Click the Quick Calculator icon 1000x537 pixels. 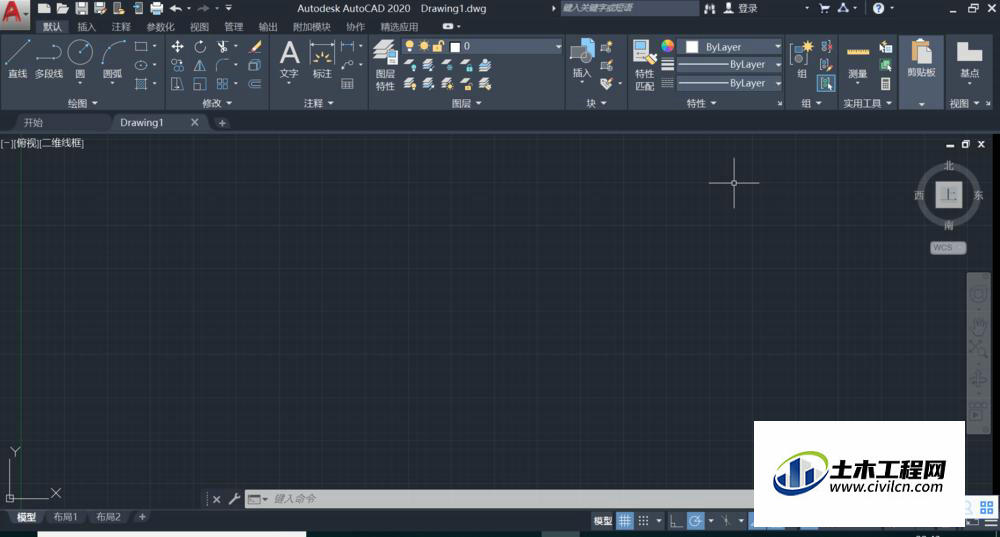886,84
